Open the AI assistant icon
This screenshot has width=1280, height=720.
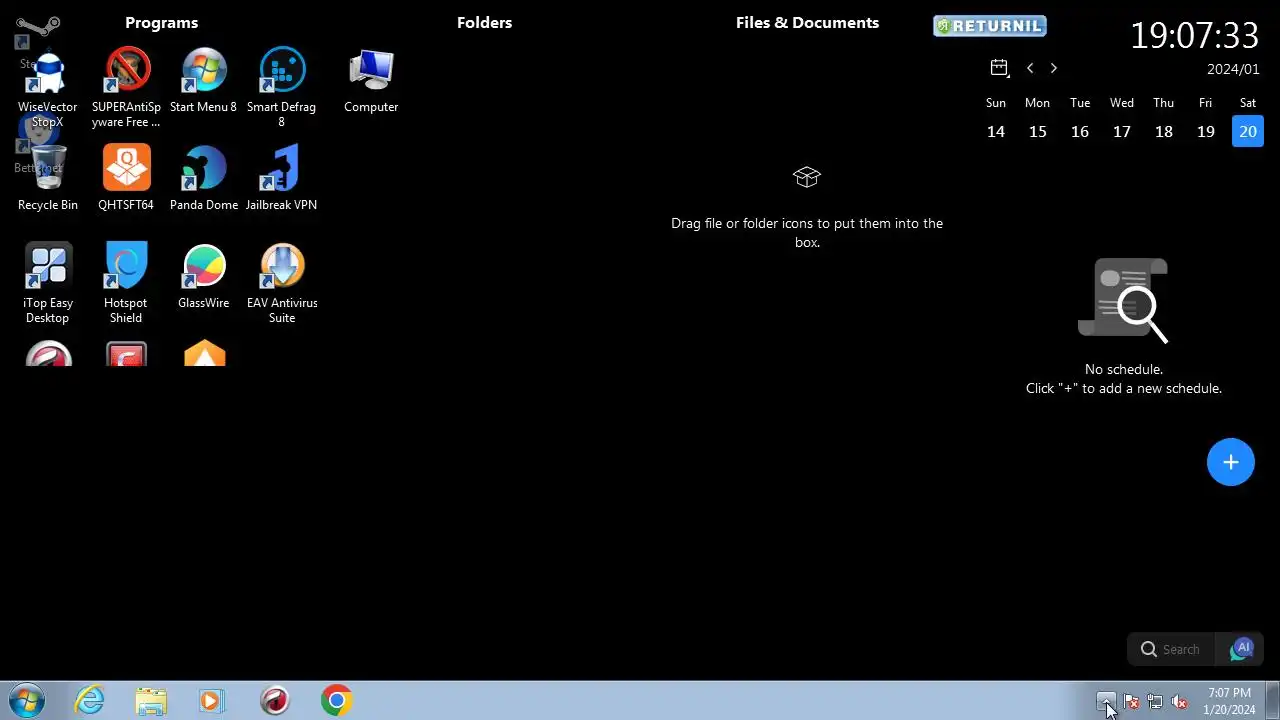[x=1241, y=649]
